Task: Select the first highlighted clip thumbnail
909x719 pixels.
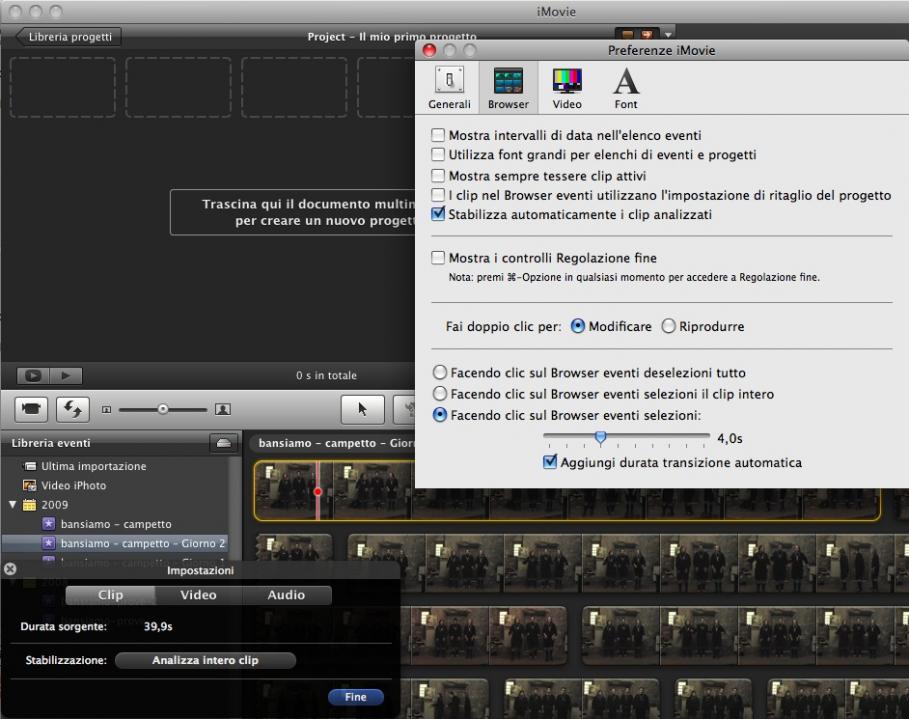Action: coord(294,491)
